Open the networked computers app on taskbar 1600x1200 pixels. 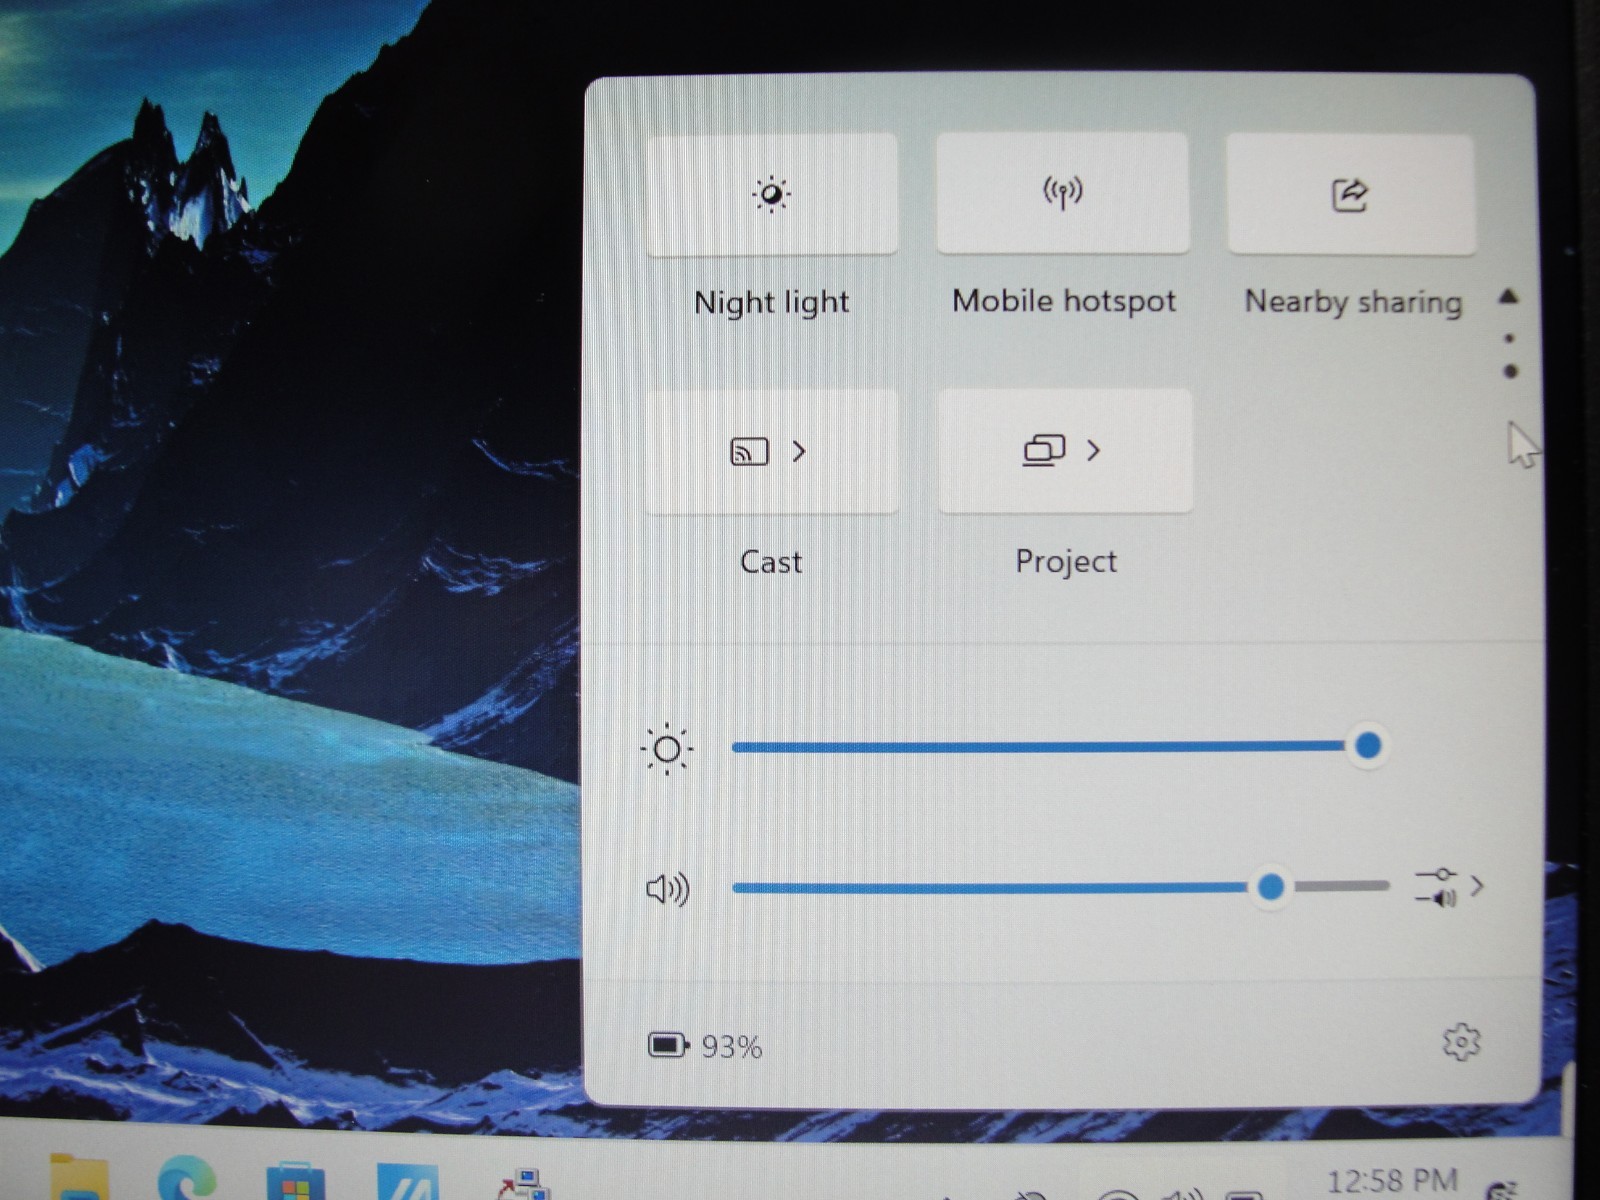(524, 1183)
